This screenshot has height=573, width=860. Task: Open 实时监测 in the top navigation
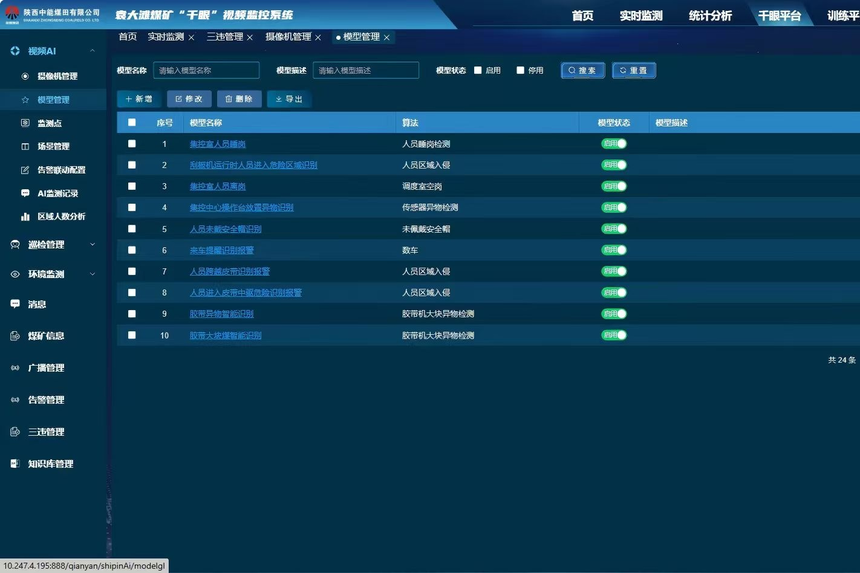click(x=641, y=16)
